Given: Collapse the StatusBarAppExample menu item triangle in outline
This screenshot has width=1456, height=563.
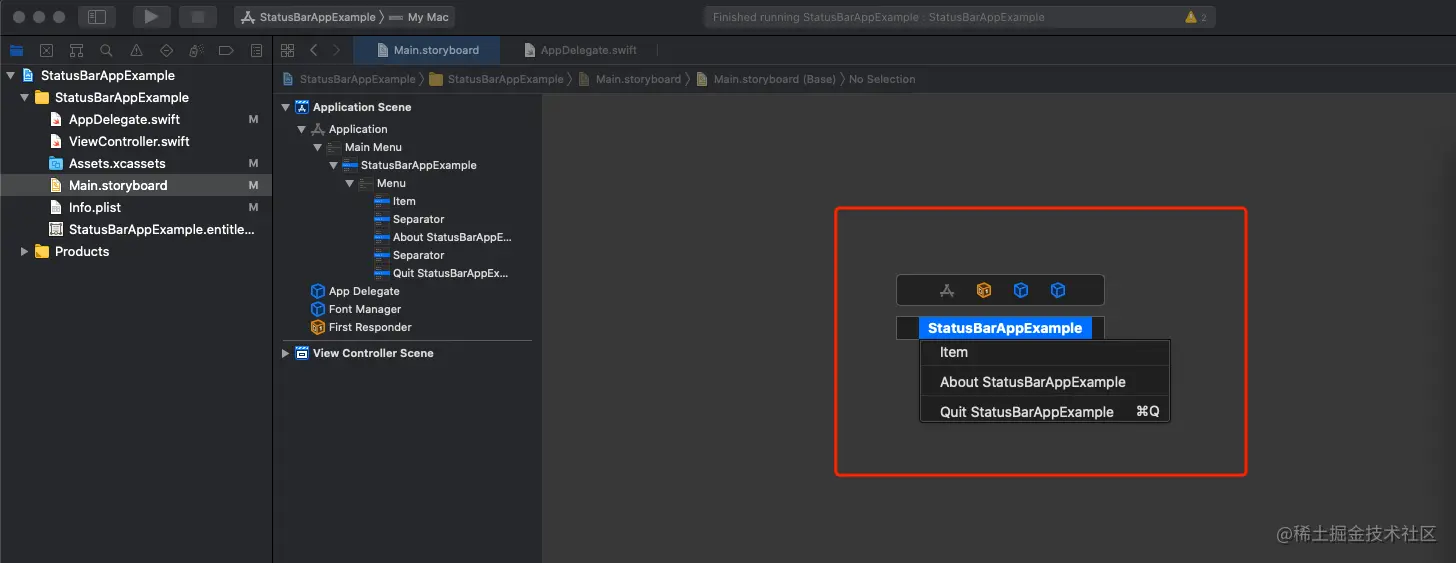Looking at the screenshot, I should 334,165.
